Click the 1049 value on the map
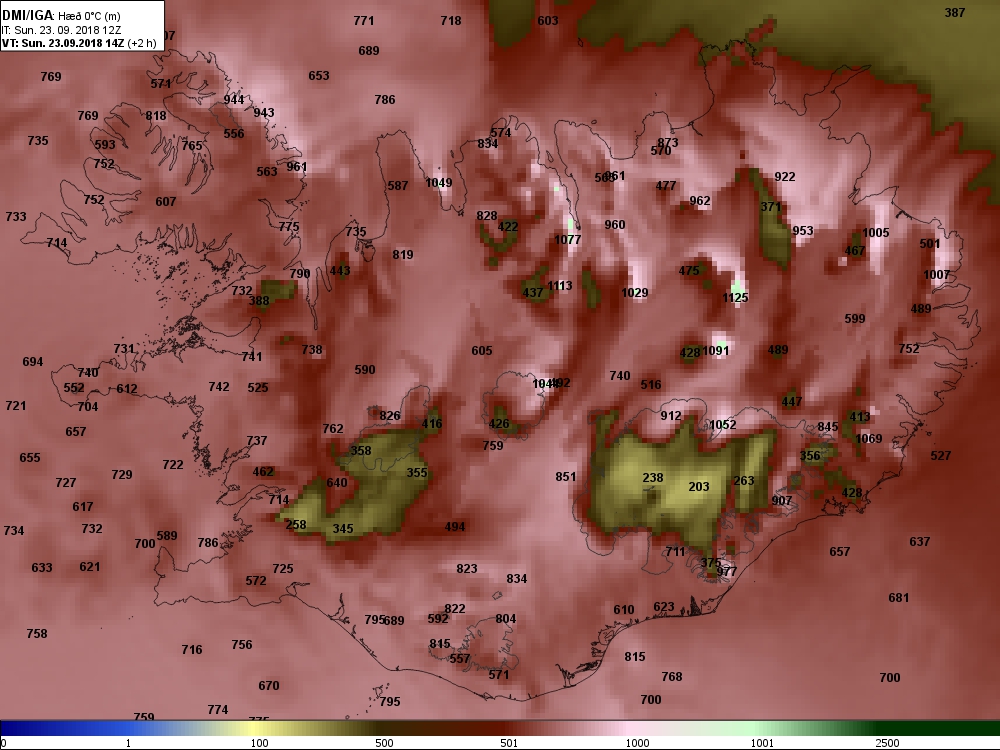The width and height of the screenshot is (1000, 750). pyautogui.click(x=439, y=182)
